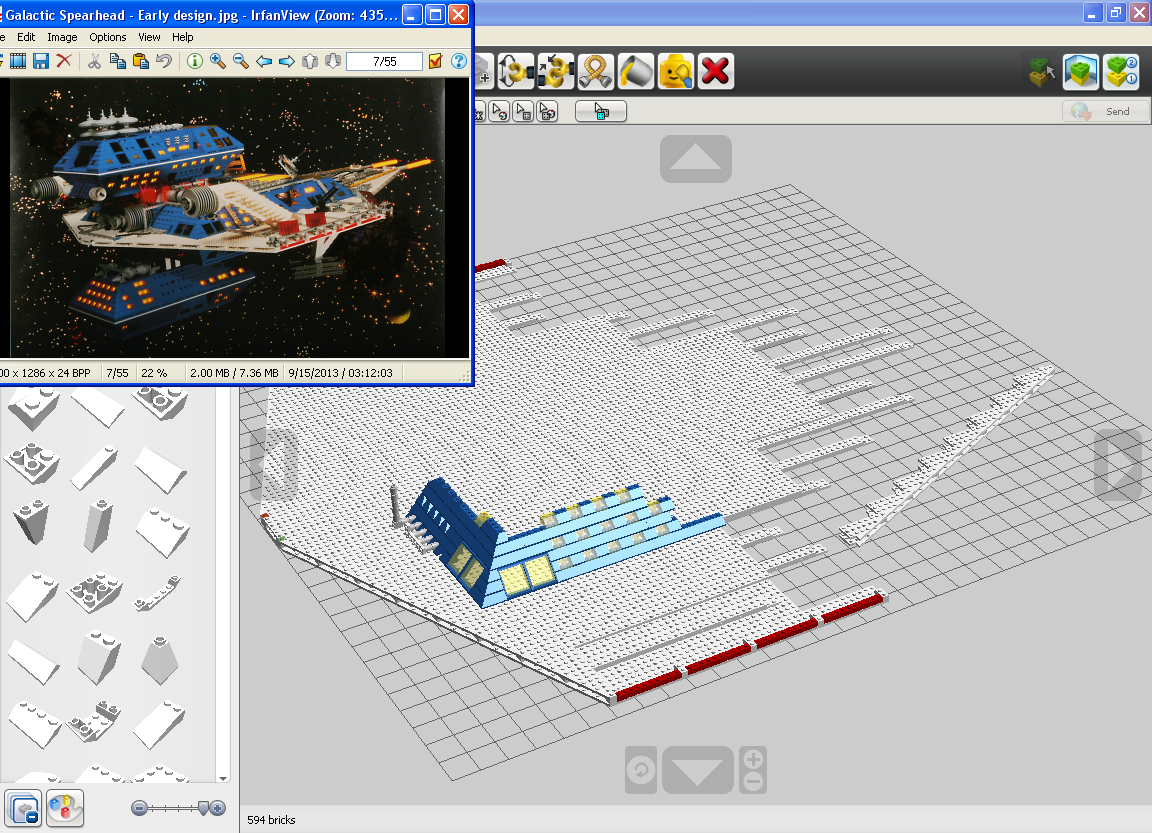Delete the file with the red X in IrfanView
Viewport: 1152px width, 833px height.
click(x=64, y=61)
